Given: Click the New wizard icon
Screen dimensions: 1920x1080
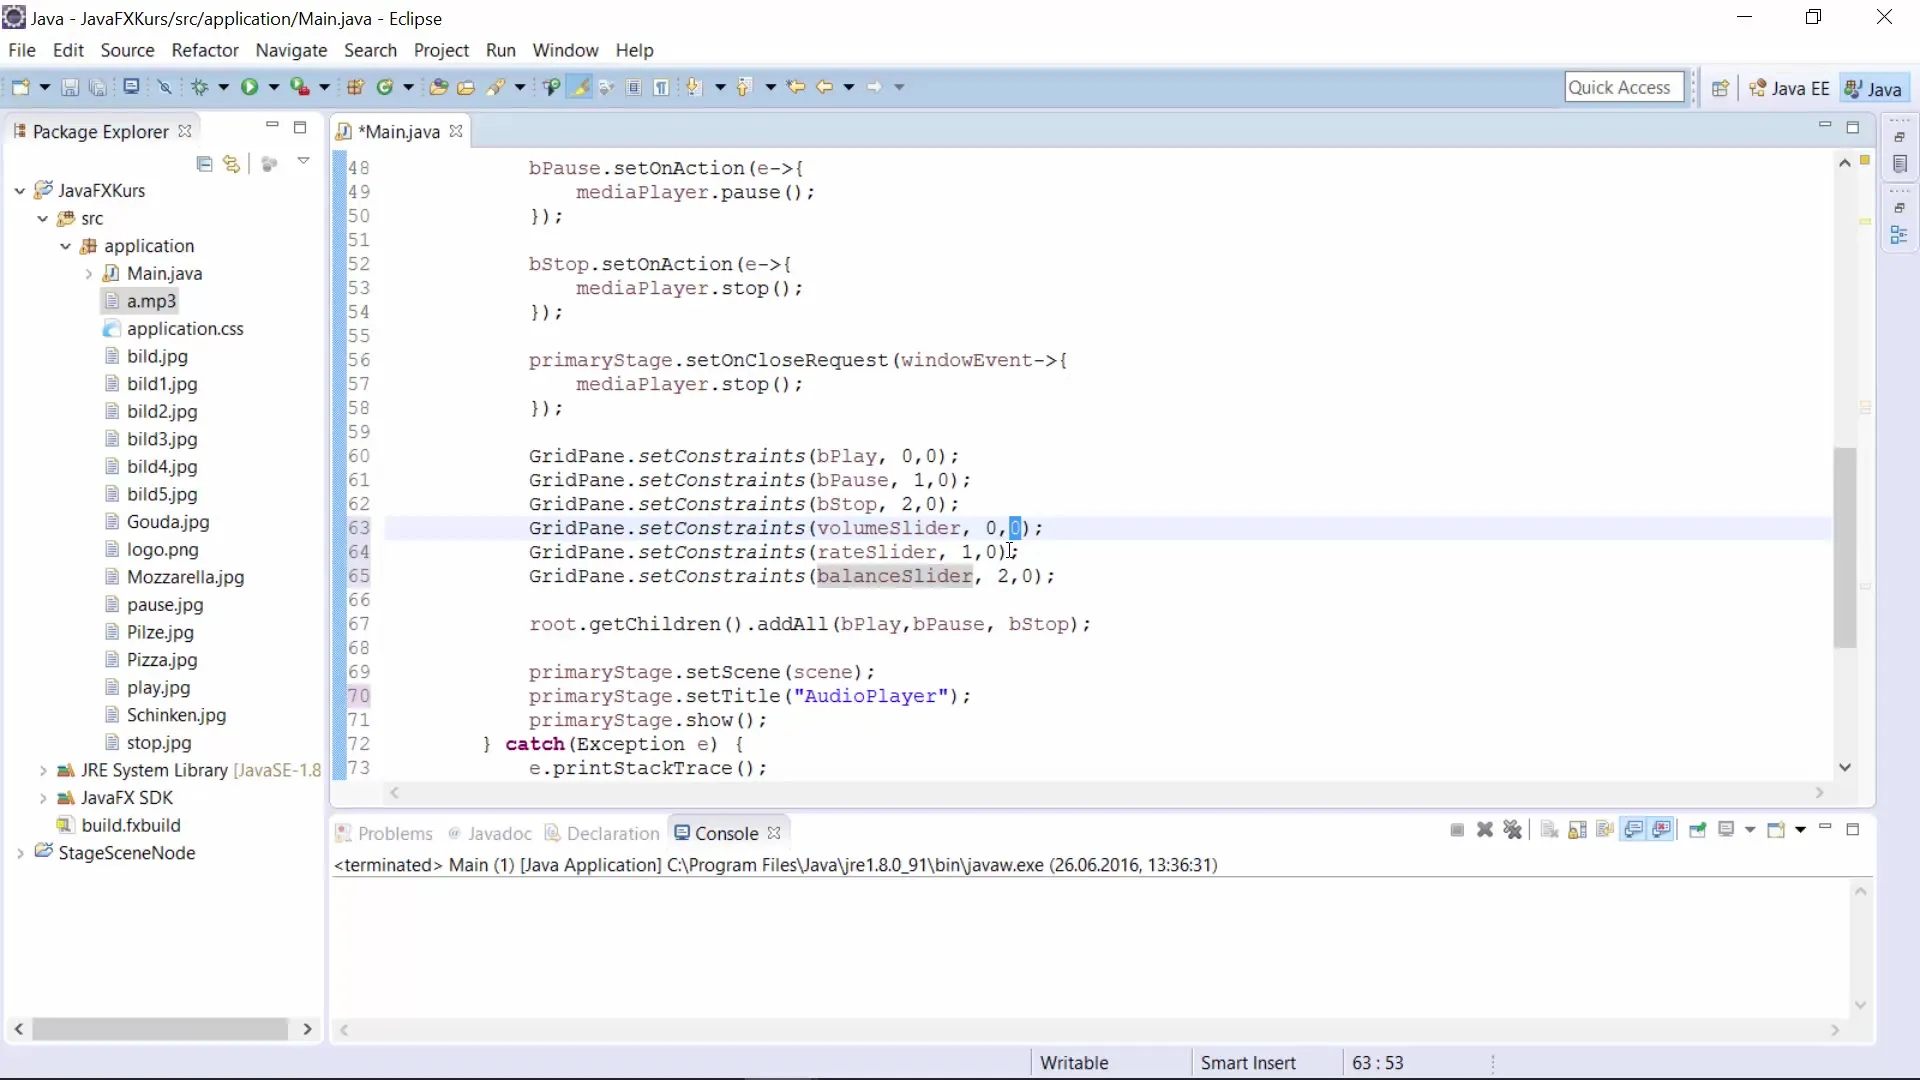Looking at the screenshot, I should tap(20, 88).
